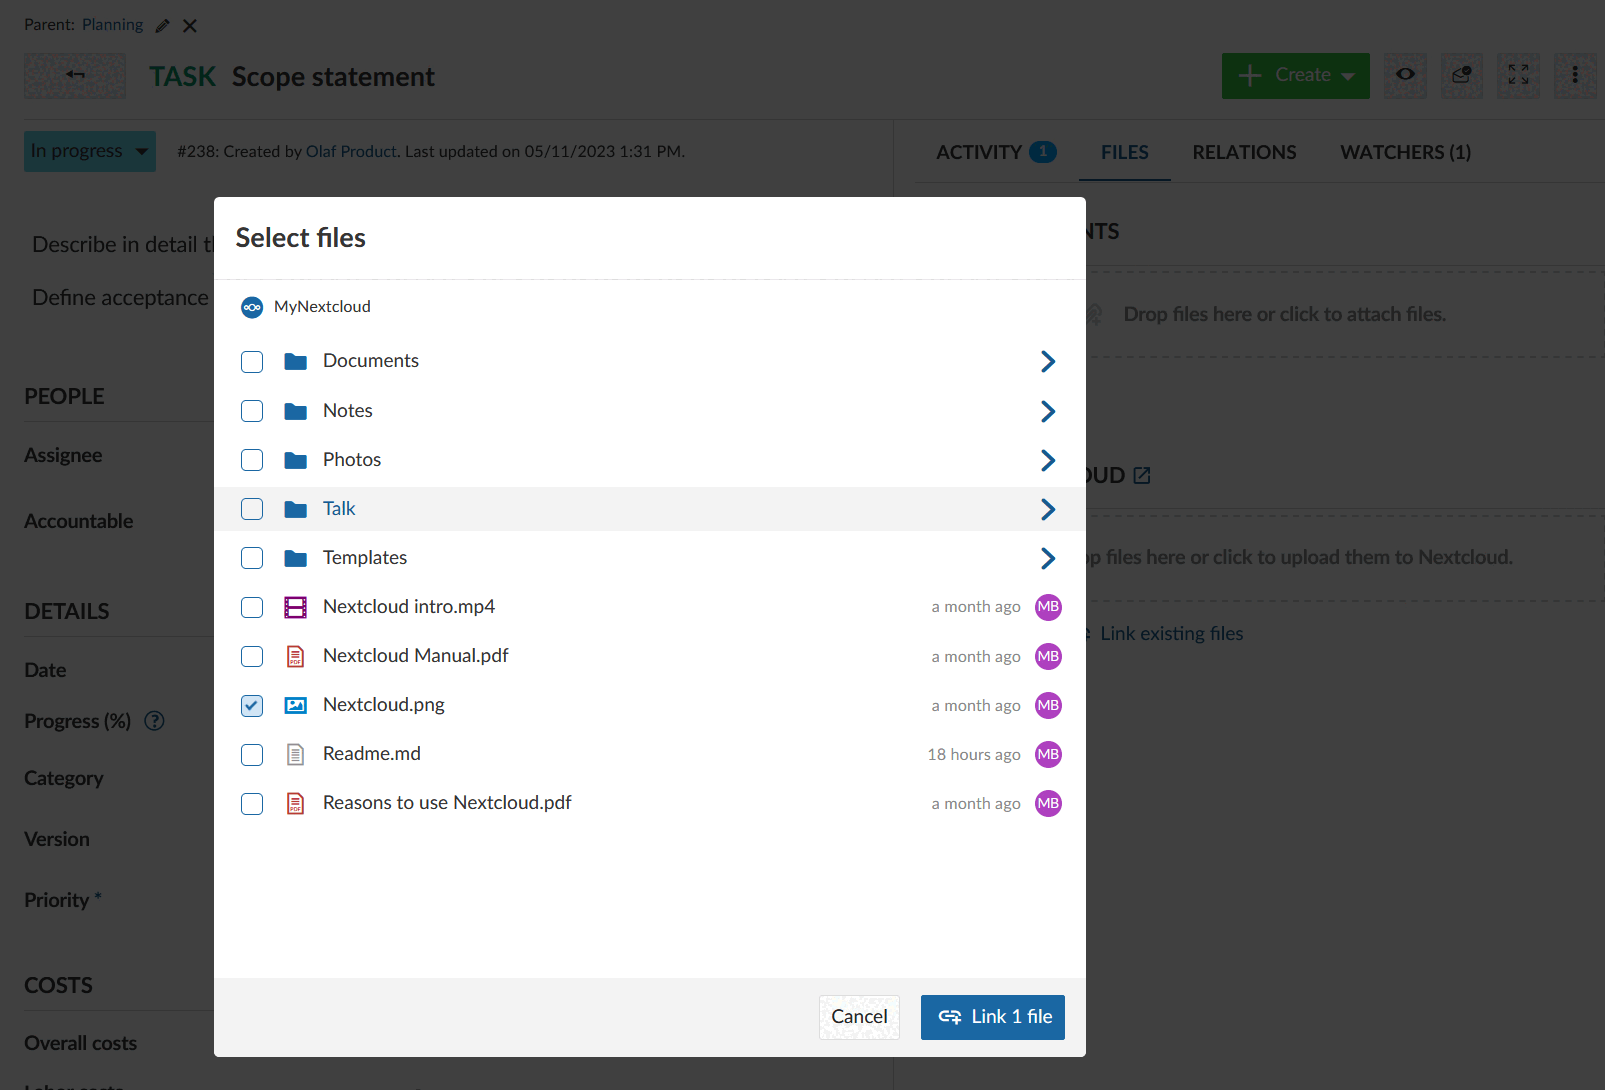Select the Readme.md checkbox
This screenshot has height=1090, width=1605.
pyautogui.click(x=251, y=754)
